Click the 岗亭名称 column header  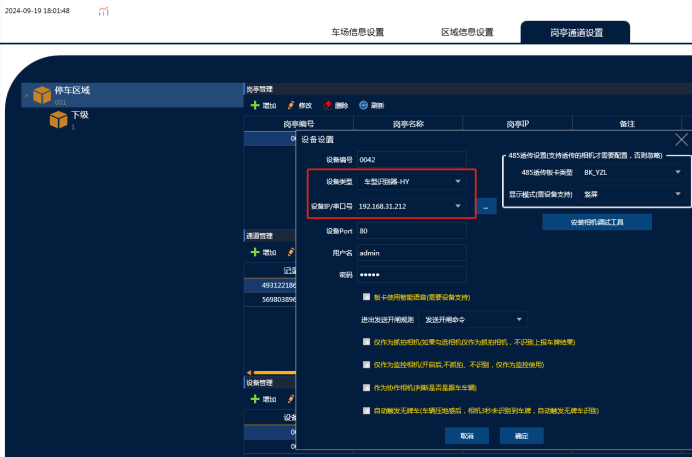tap(408, 124)
